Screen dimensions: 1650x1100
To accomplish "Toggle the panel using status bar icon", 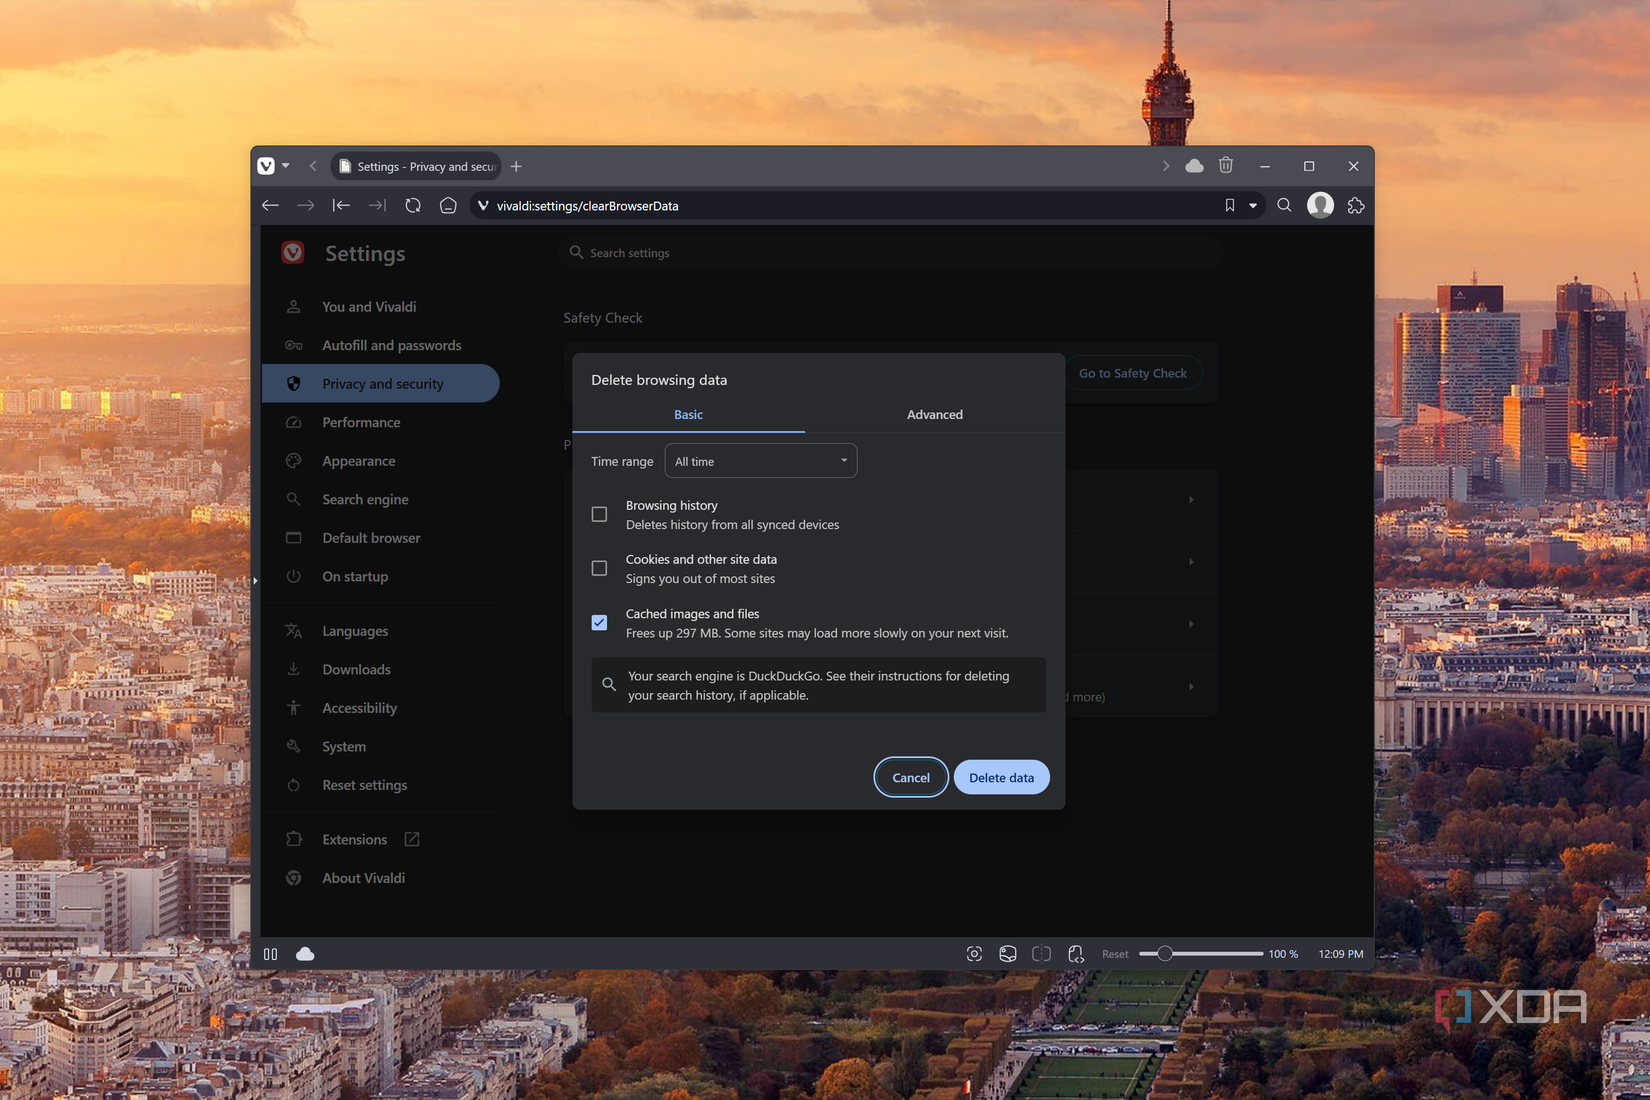I will [x=270, y=954].
